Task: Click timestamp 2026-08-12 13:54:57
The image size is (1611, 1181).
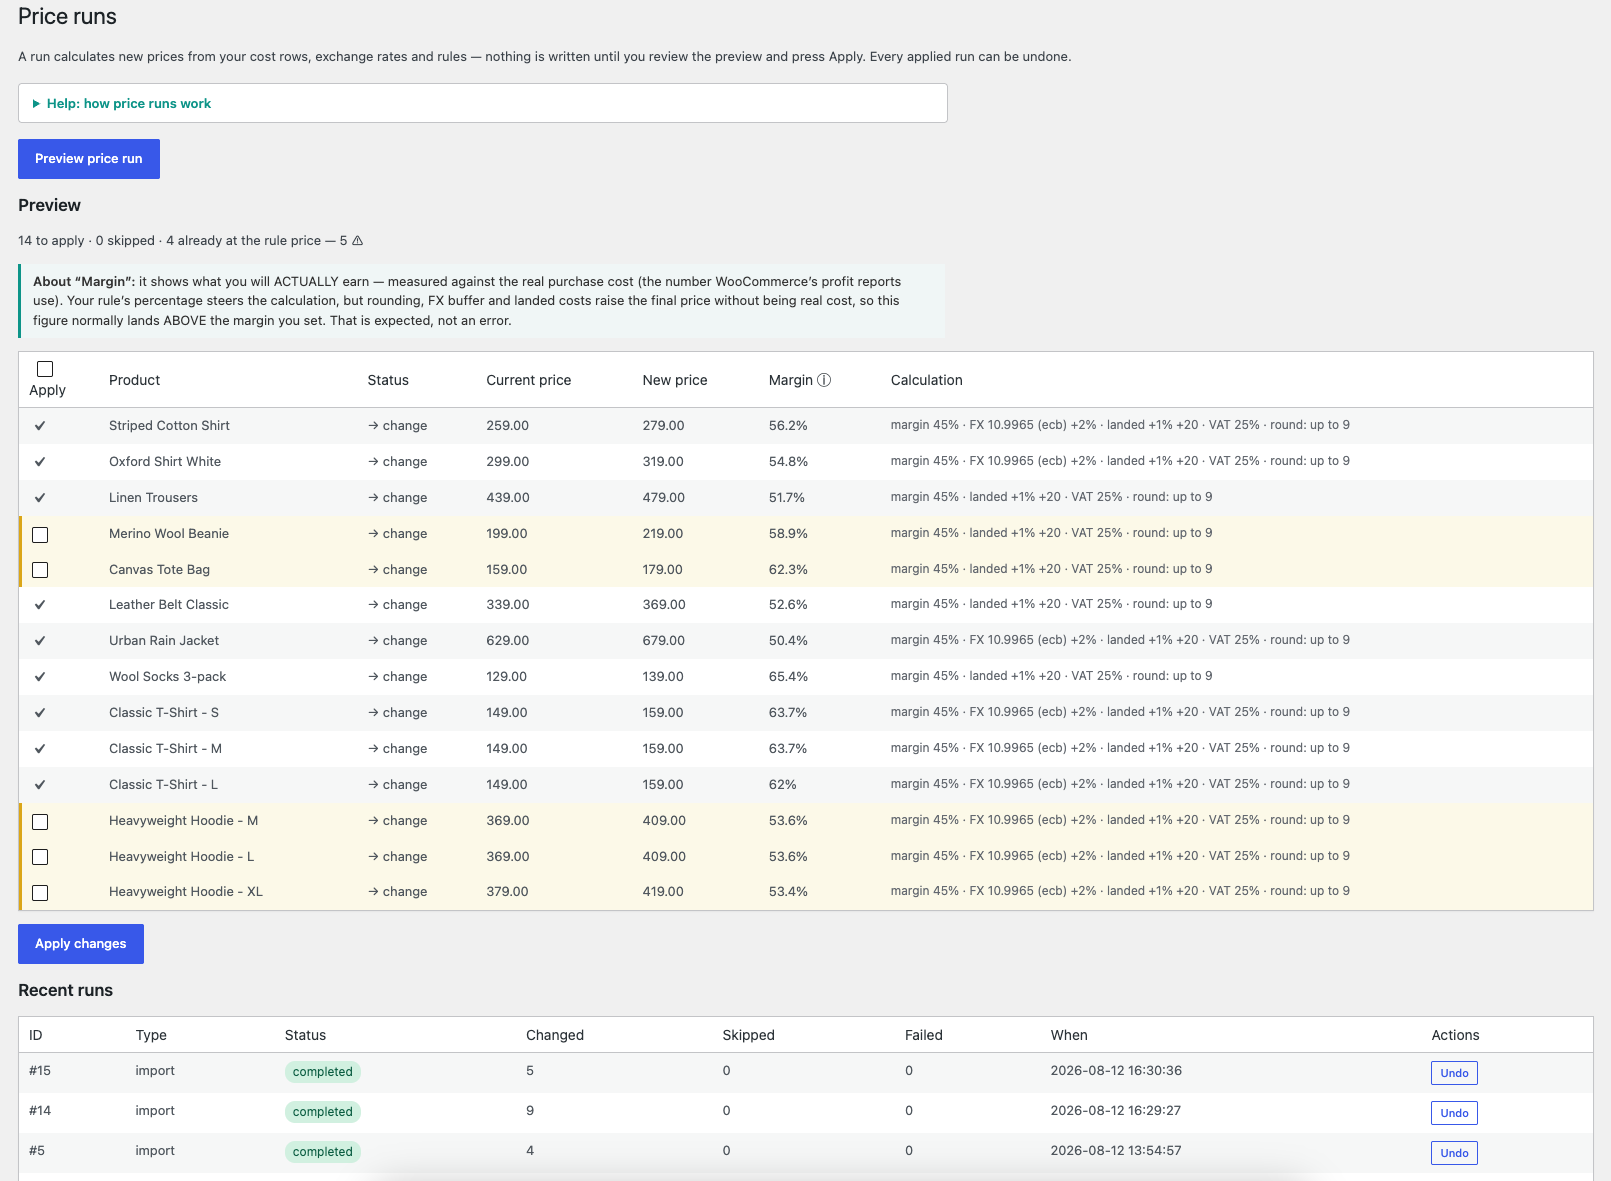Action: (1115, 1151)
